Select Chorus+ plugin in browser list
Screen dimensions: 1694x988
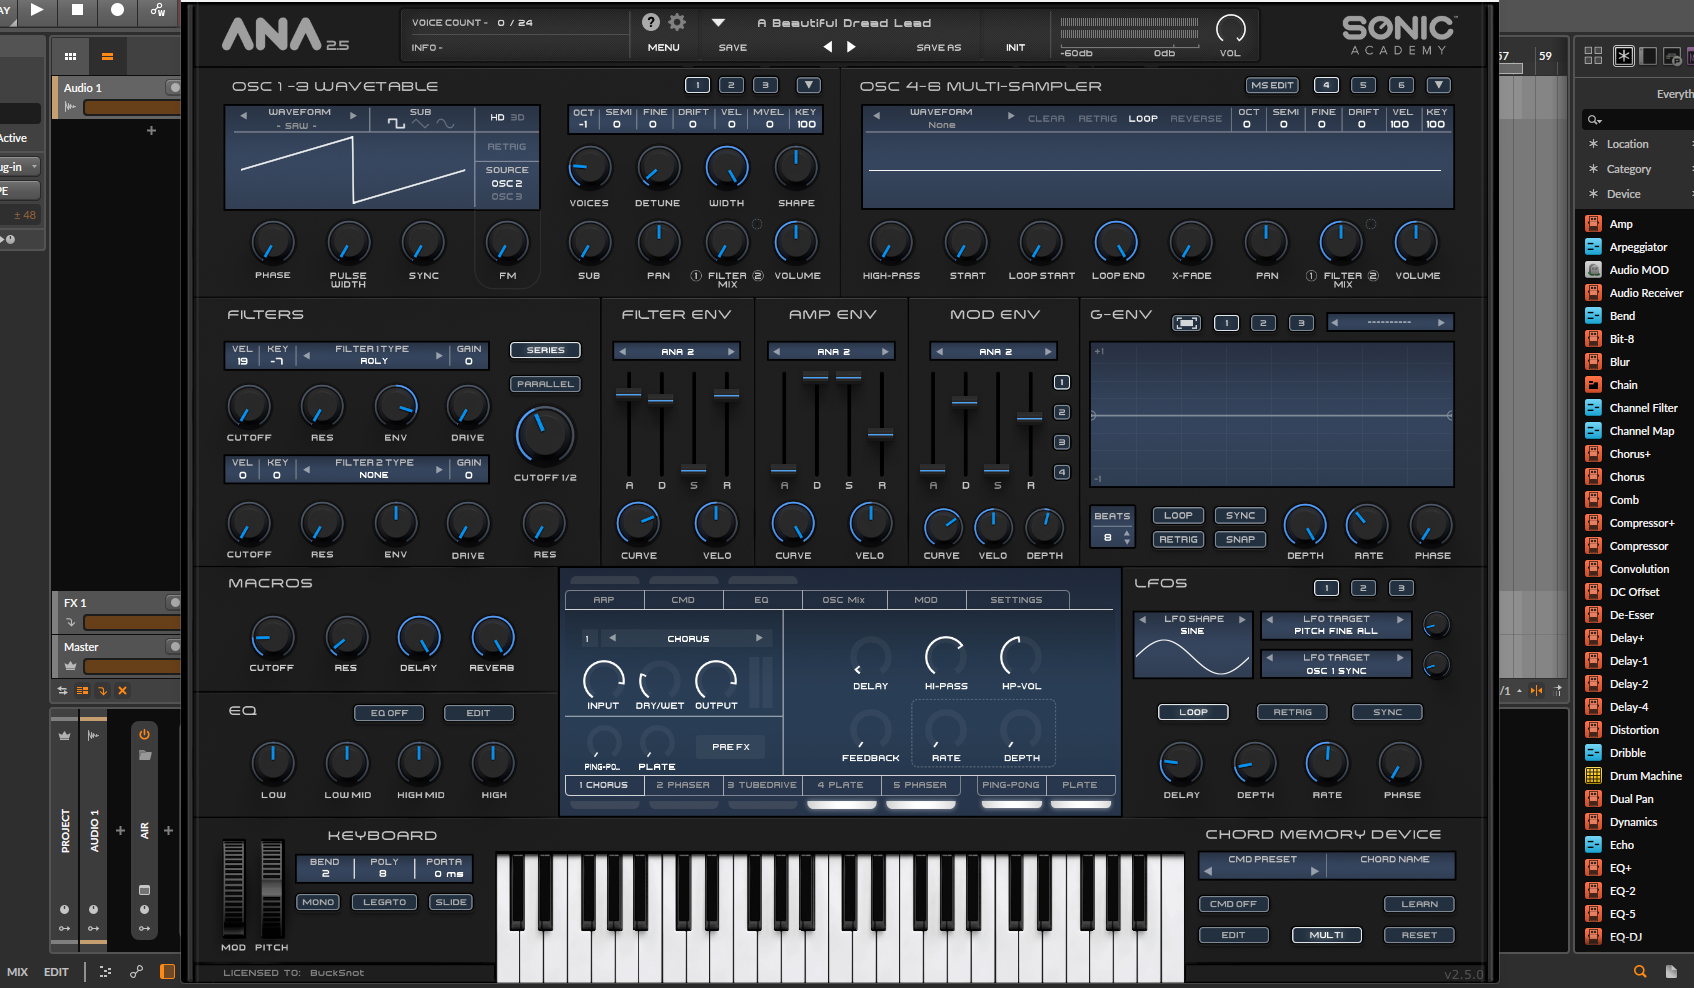click(1629, 454)
